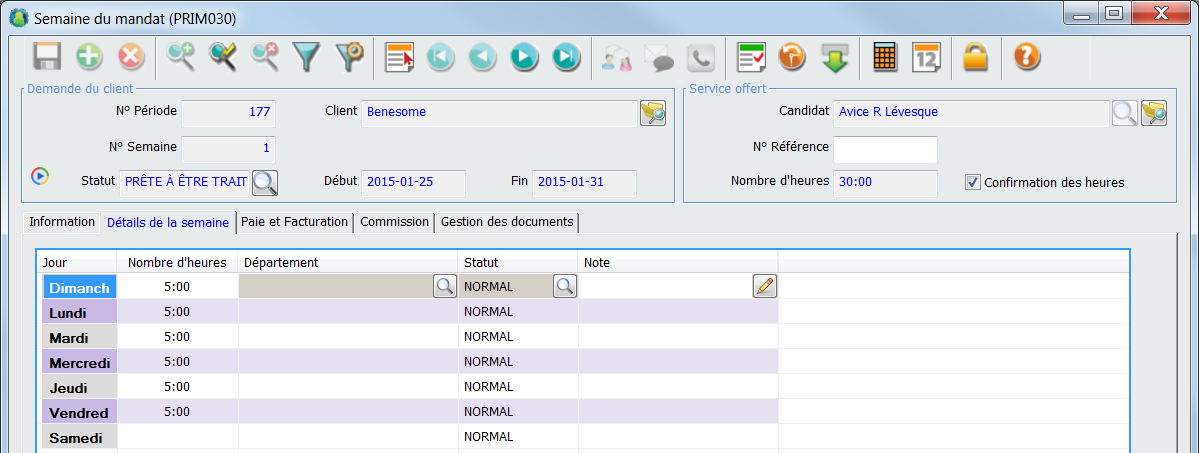
Task: Click the orange padlock icon
Action: (x=975, y=57)
